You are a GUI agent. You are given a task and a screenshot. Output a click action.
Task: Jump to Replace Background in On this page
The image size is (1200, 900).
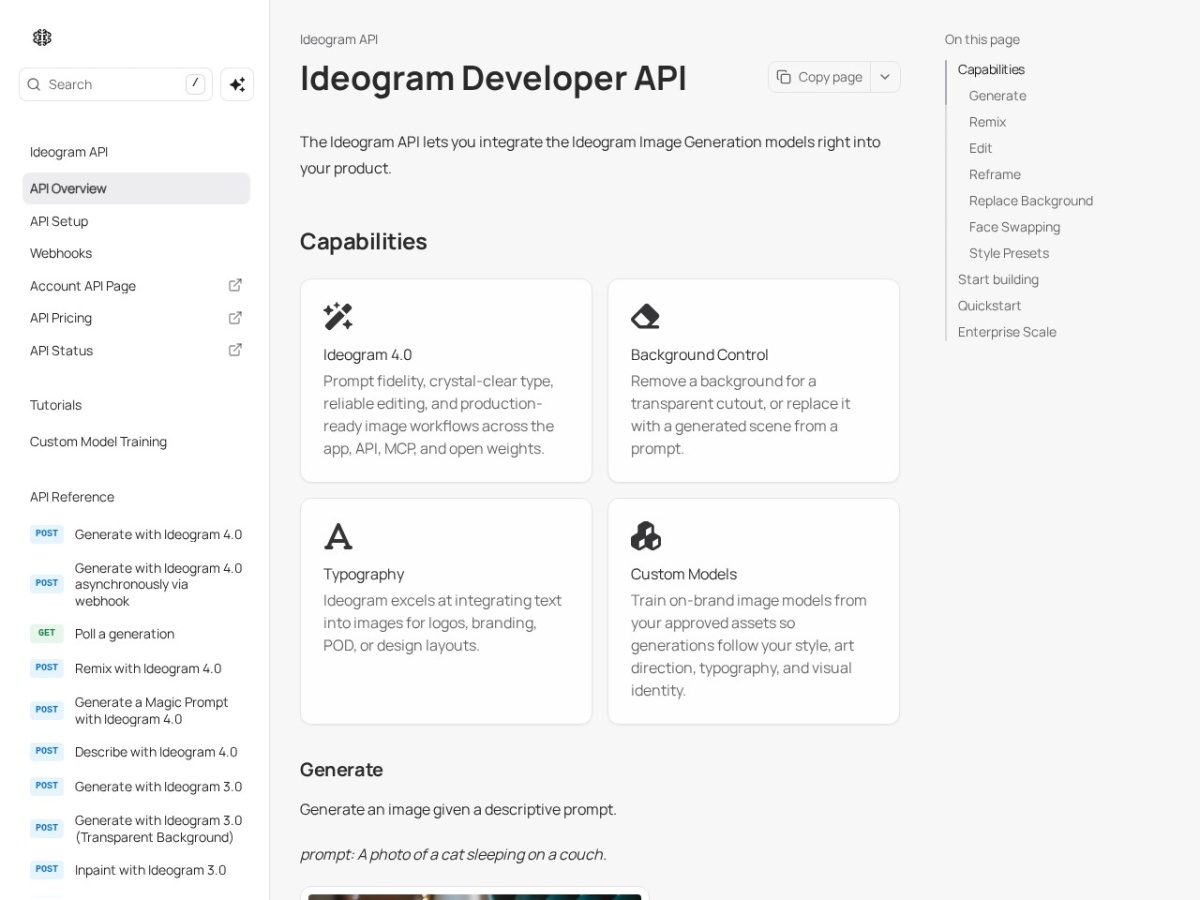tap(1030, 201)
